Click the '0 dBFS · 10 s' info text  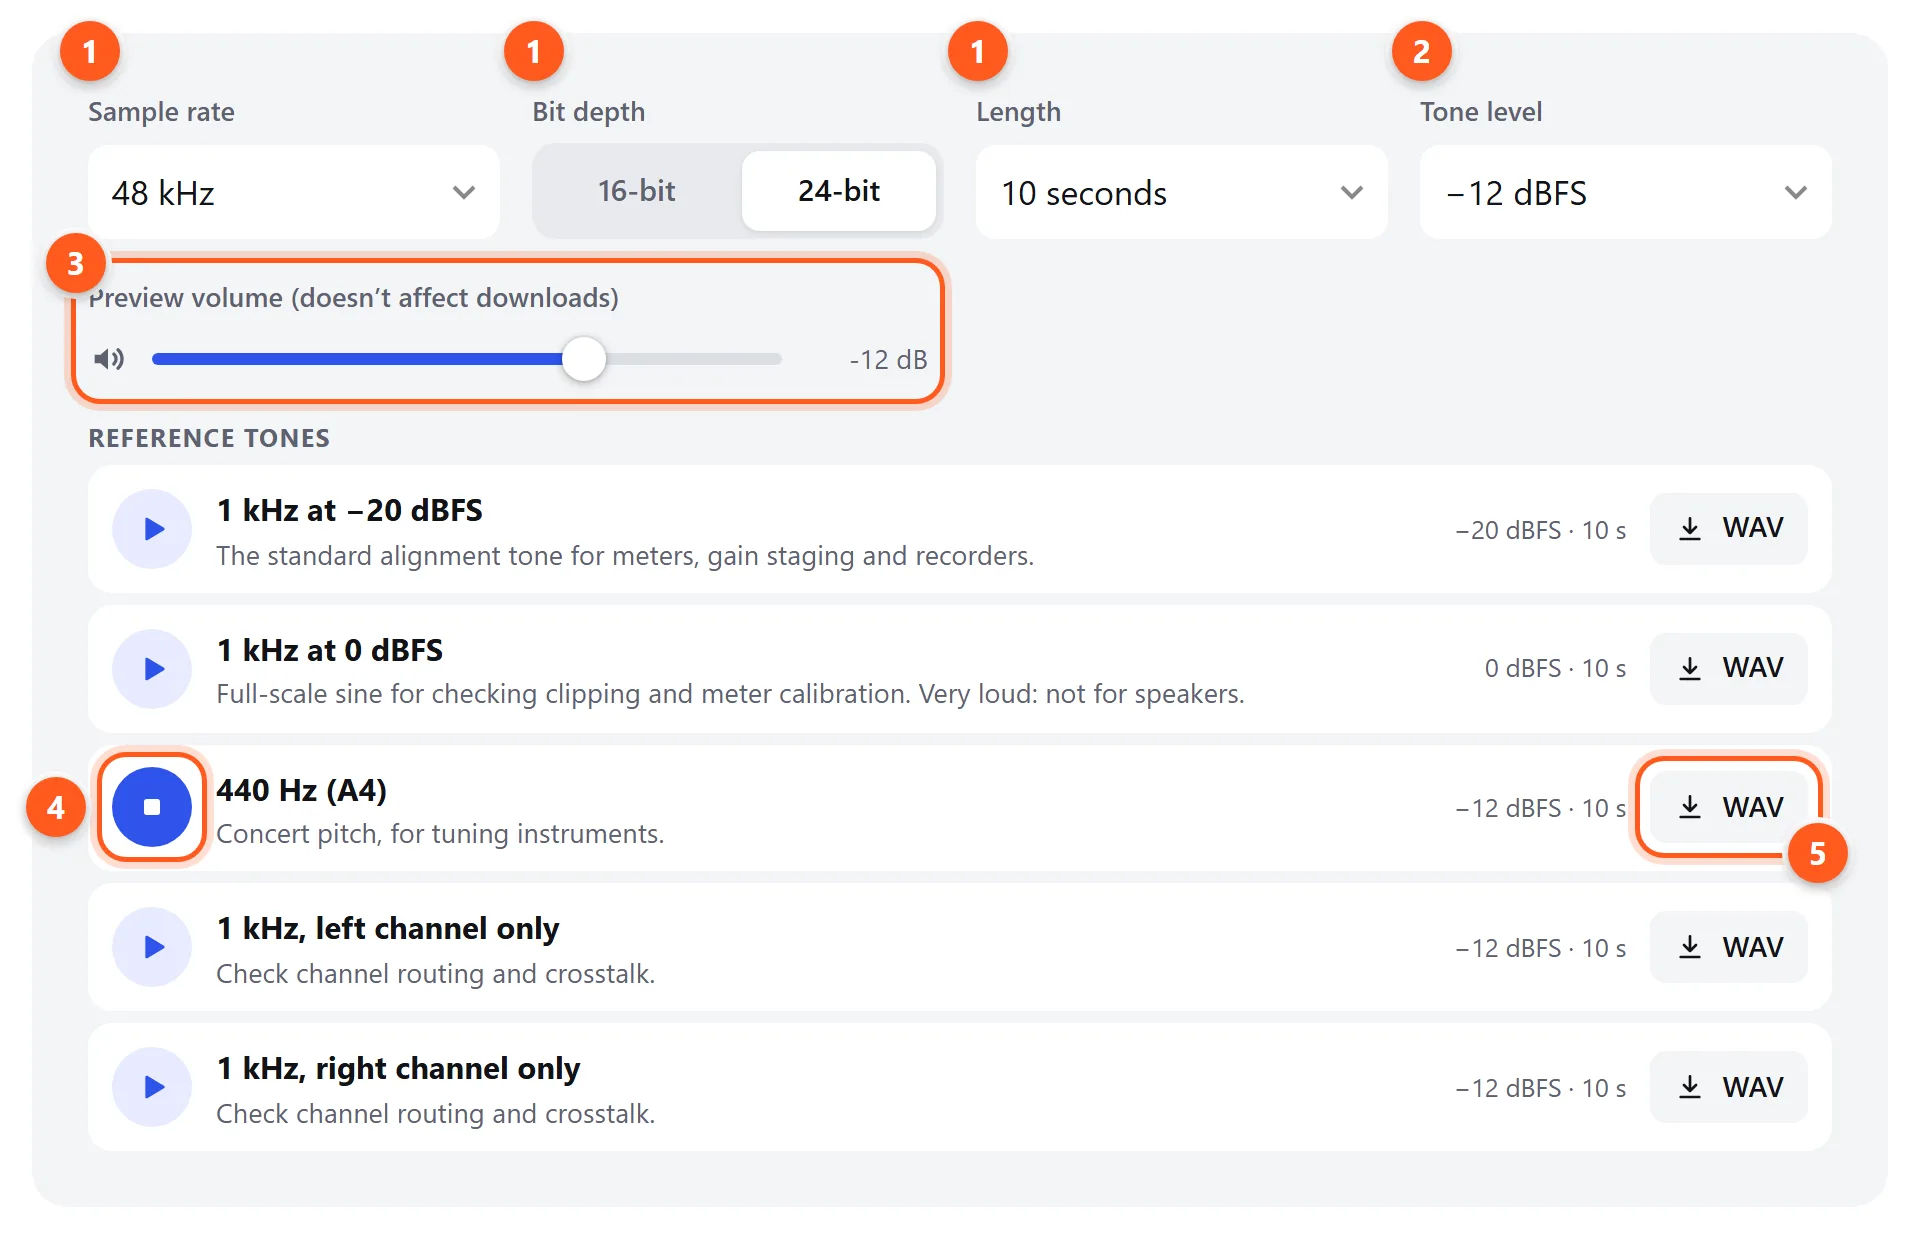(x=1556, y=668)
